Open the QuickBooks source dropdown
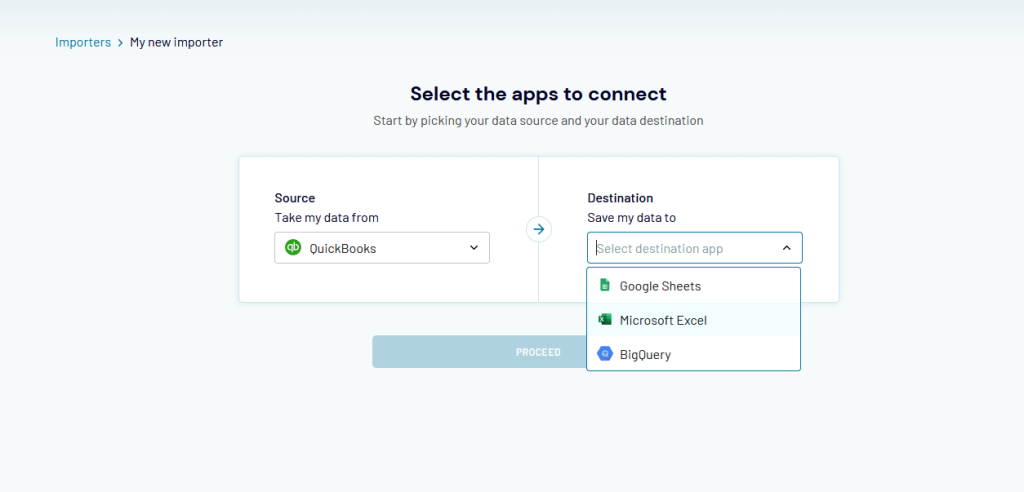1024x492 pixels. [x=382, y=248]
